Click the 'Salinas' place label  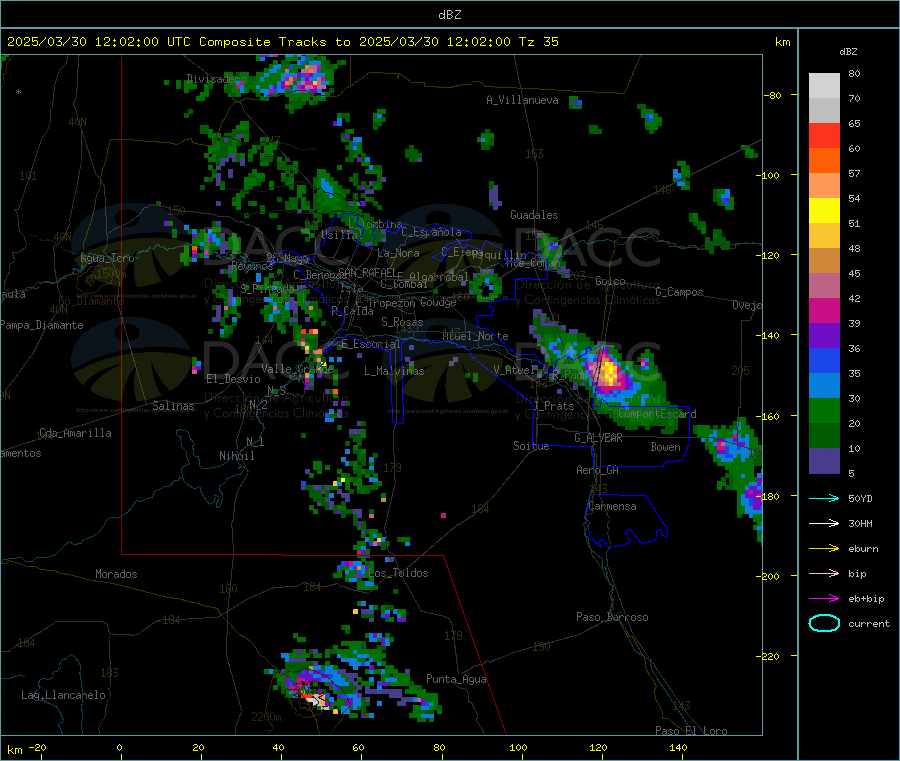click(173, 406)
